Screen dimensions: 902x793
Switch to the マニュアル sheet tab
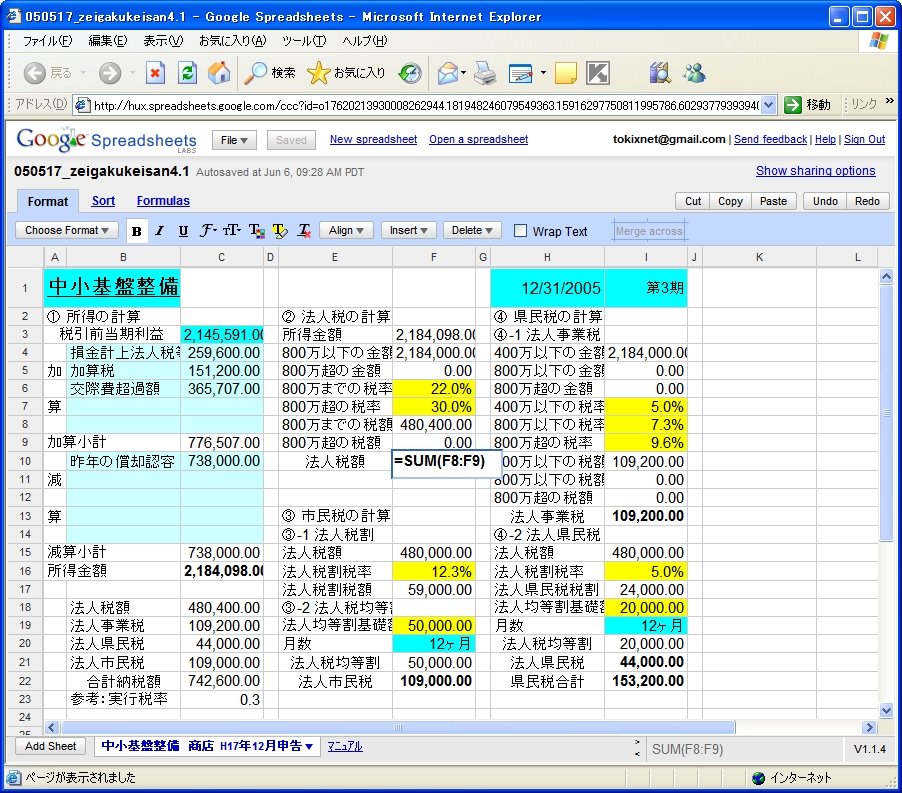click(345, 746)
